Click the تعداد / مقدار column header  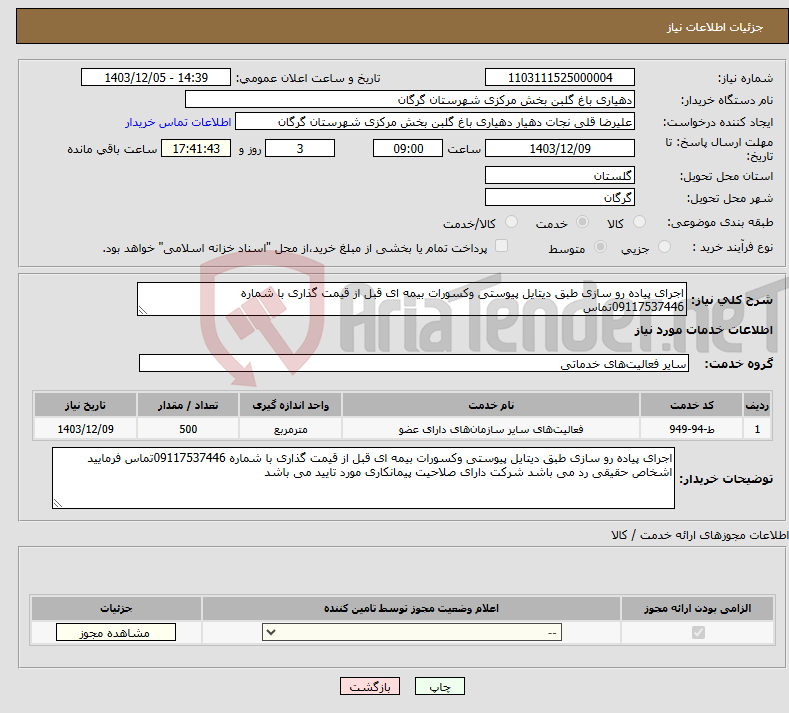pyautogui.click(x=188, y=405)
